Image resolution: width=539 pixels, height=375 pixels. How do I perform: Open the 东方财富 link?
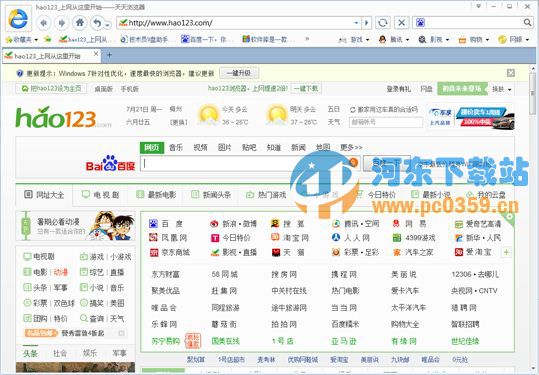coord(165,274)
